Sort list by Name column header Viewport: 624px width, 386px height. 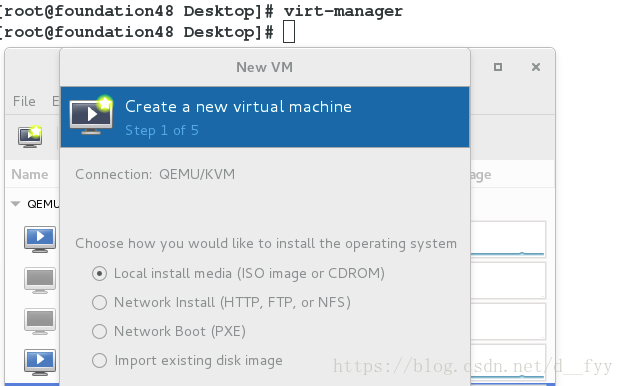pyautogui.click(x=30, y=174)
